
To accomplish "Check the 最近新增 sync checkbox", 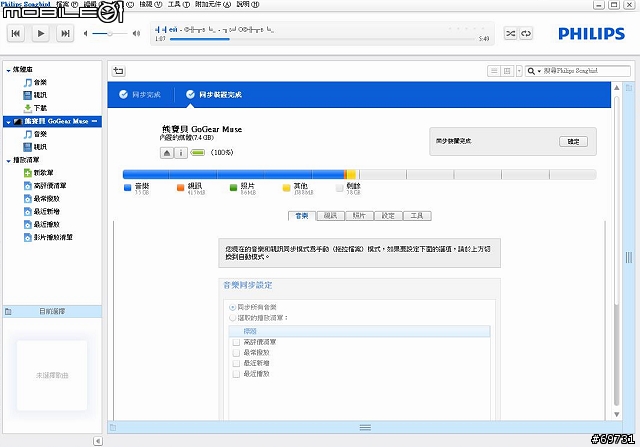I will tap(236, 363).
